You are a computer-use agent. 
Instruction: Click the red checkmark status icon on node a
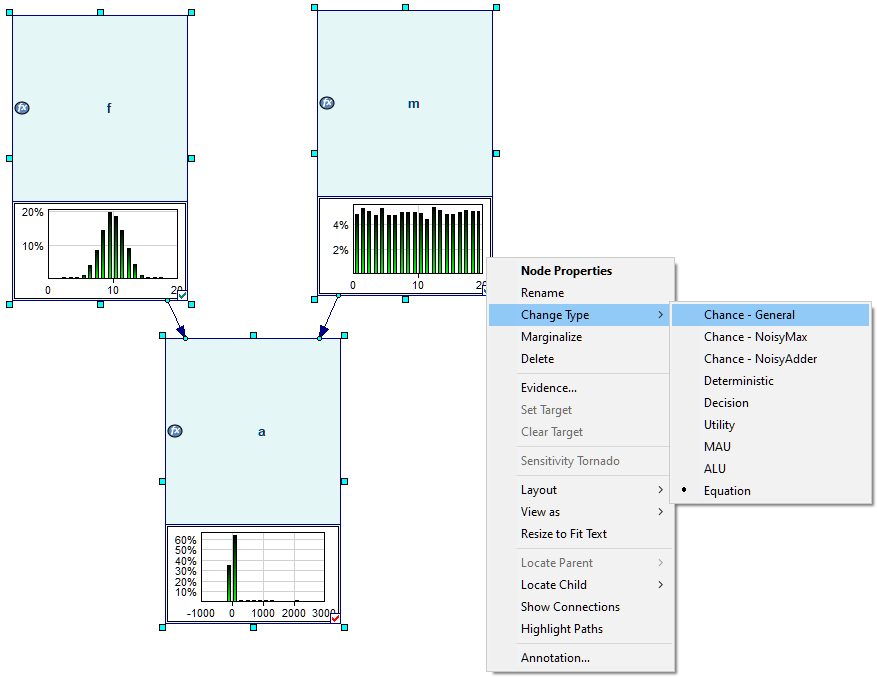point(335,618)
